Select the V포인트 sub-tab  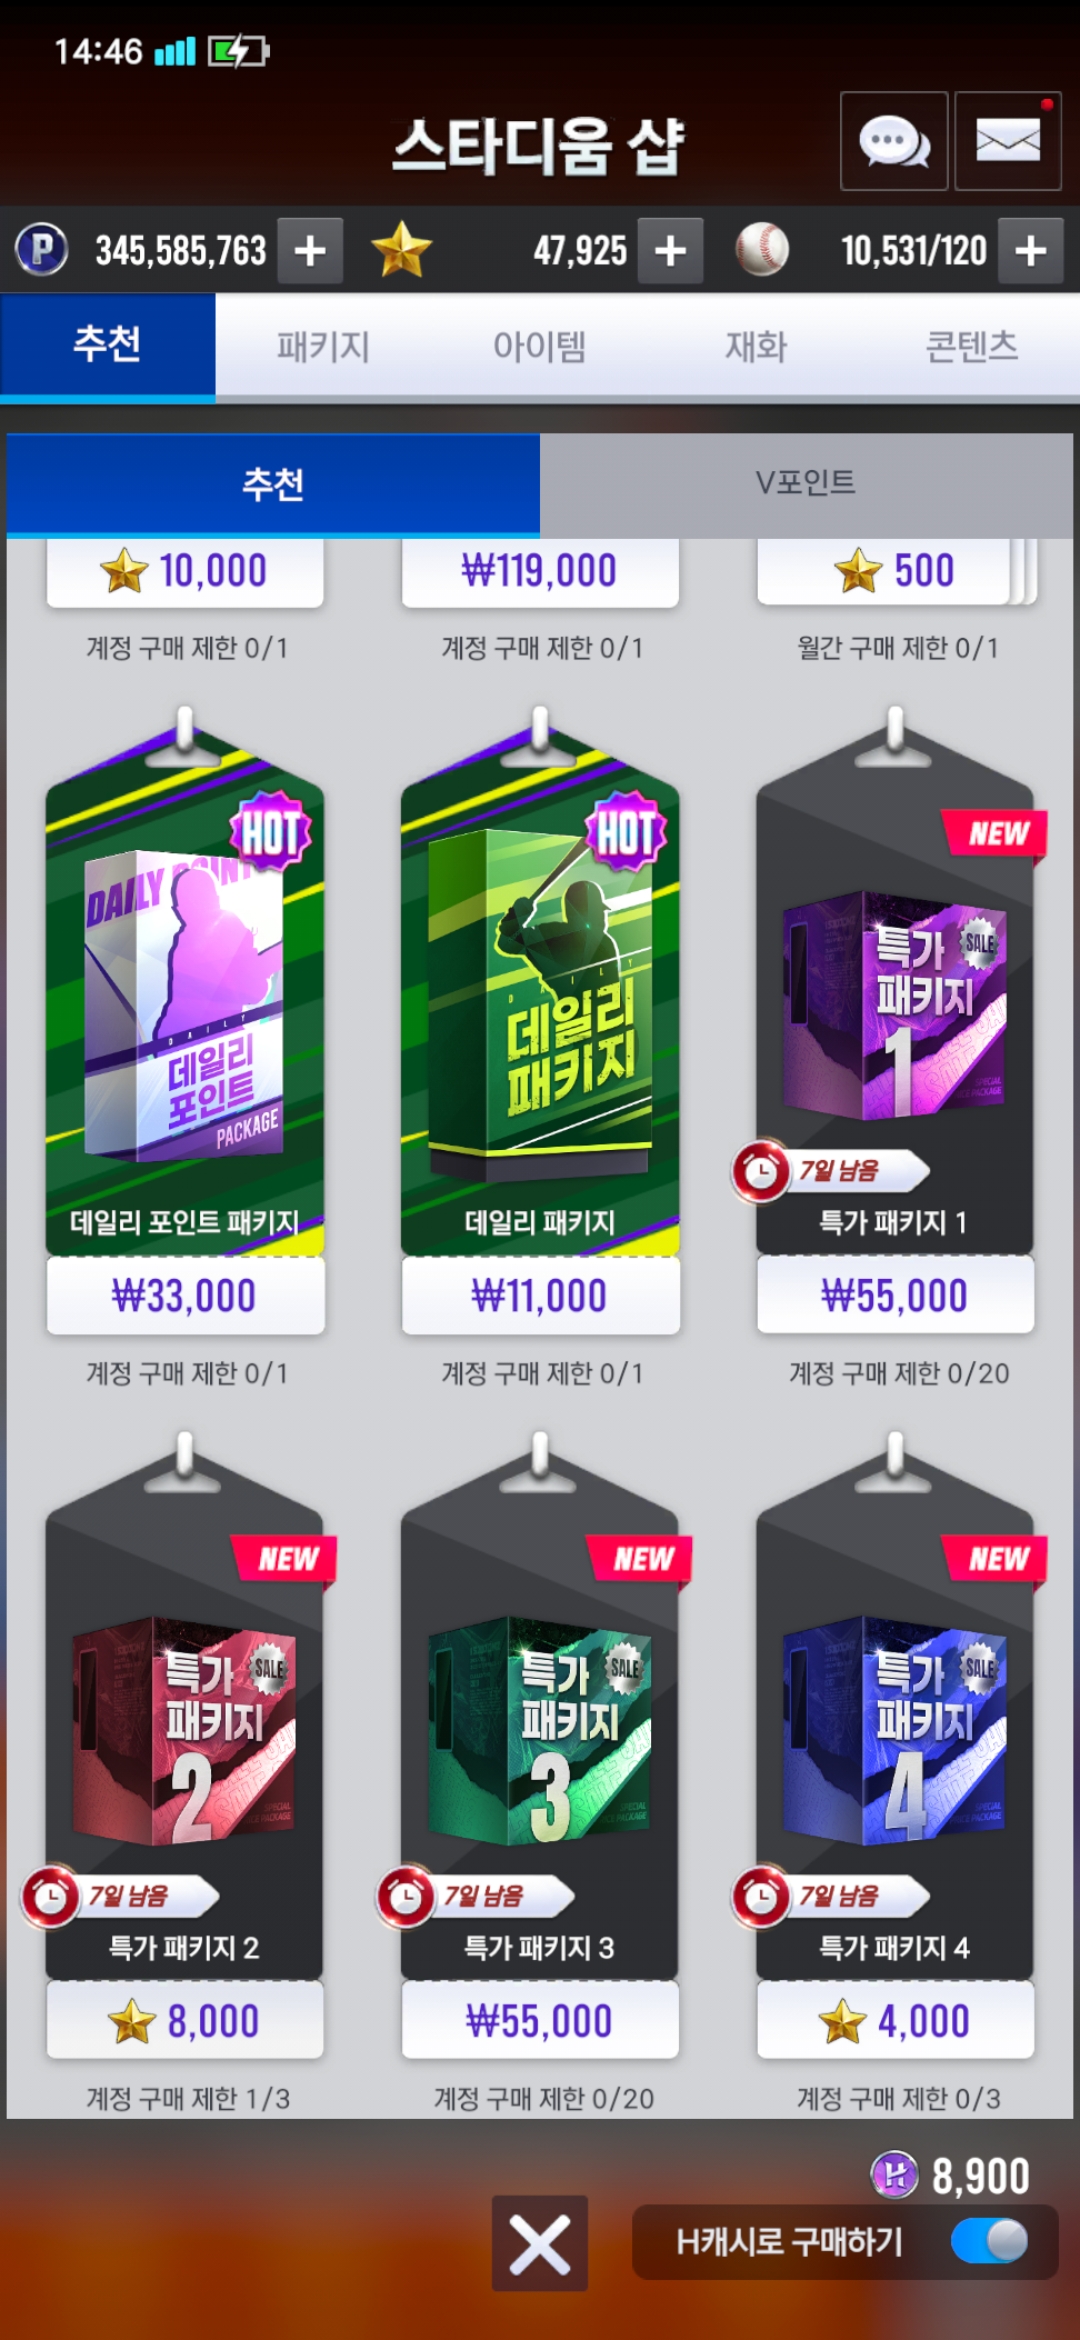tap(806, 484)
